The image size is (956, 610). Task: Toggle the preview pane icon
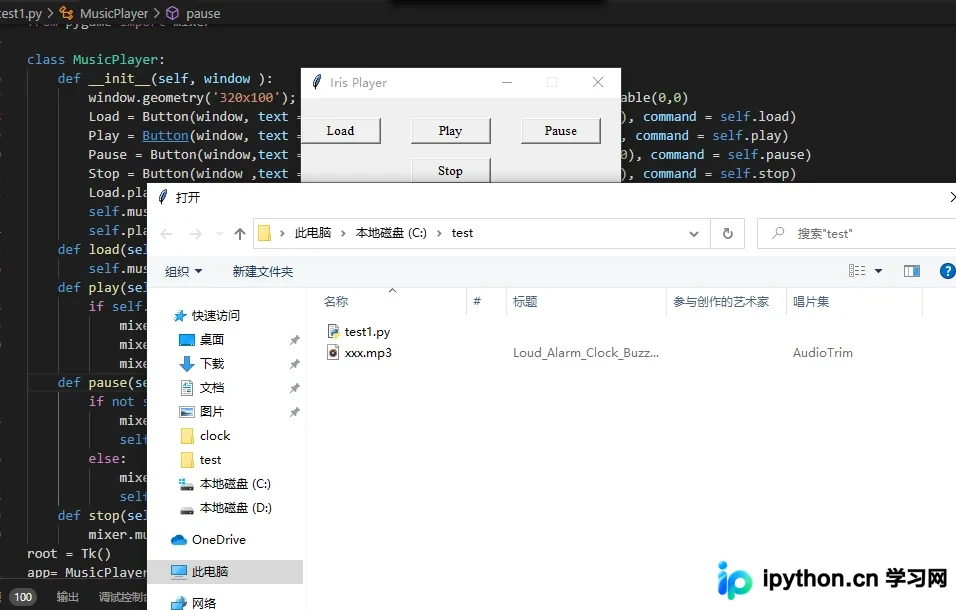(911, 271)
